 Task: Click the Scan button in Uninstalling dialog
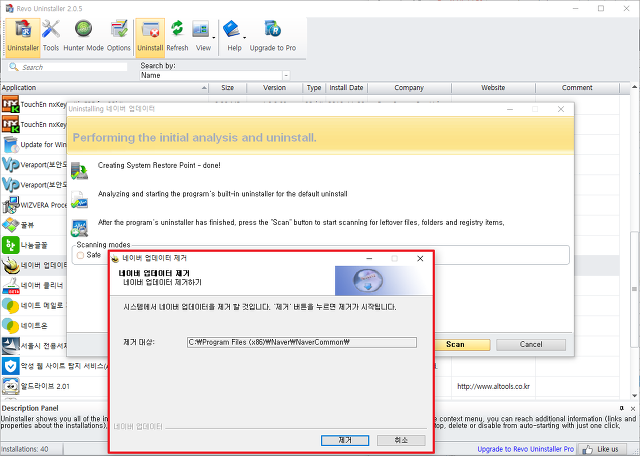click(x=462, y=344)
